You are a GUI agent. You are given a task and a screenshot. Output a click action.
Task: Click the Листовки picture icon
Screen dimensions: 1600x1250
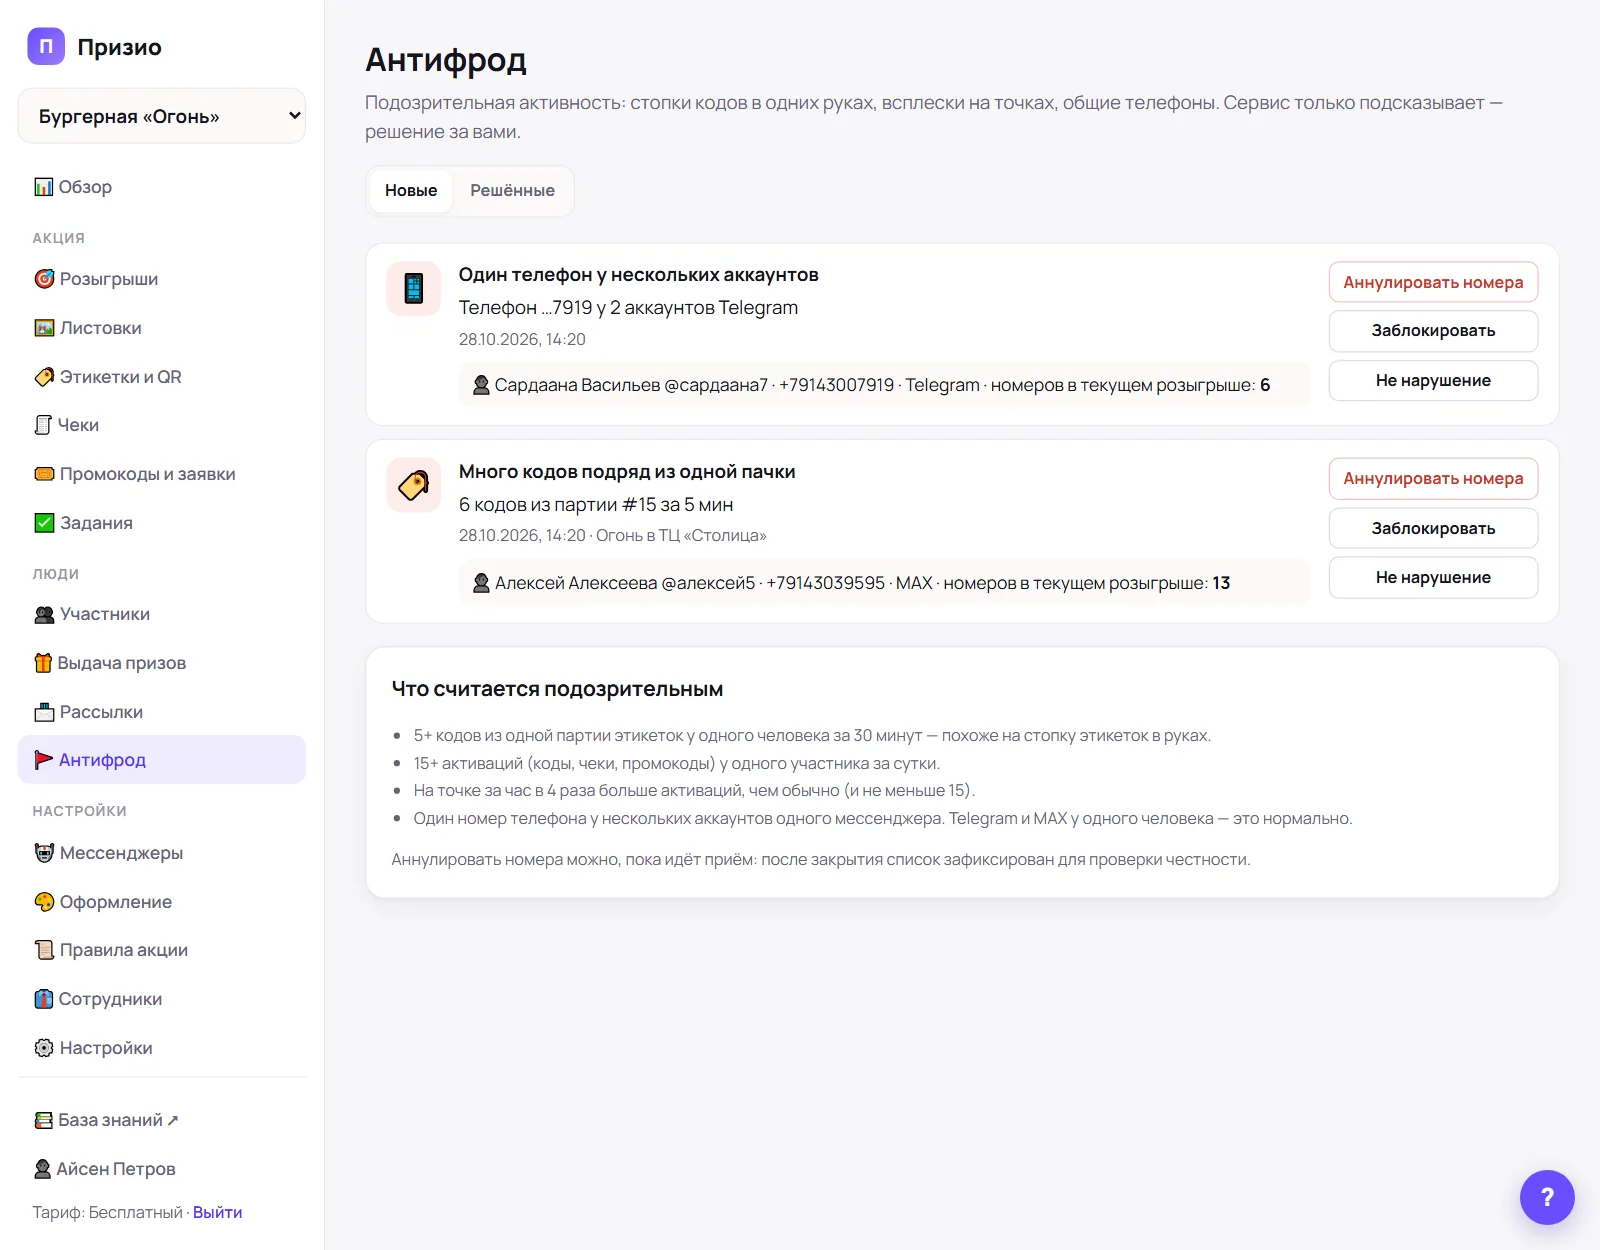tap(44, 328)
